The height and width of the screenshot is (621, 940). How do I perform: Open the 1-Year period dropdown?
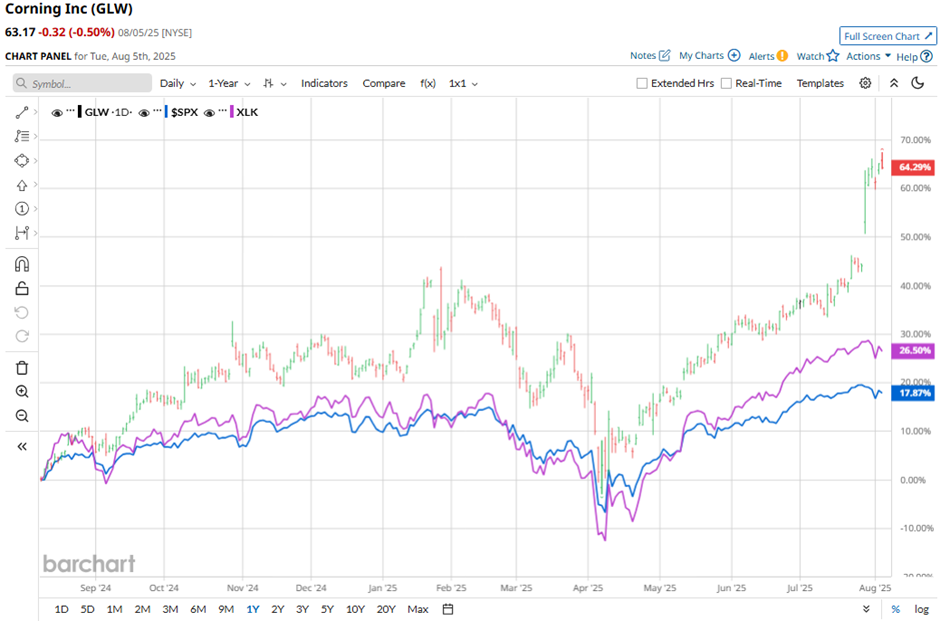(x=229, y=83)
